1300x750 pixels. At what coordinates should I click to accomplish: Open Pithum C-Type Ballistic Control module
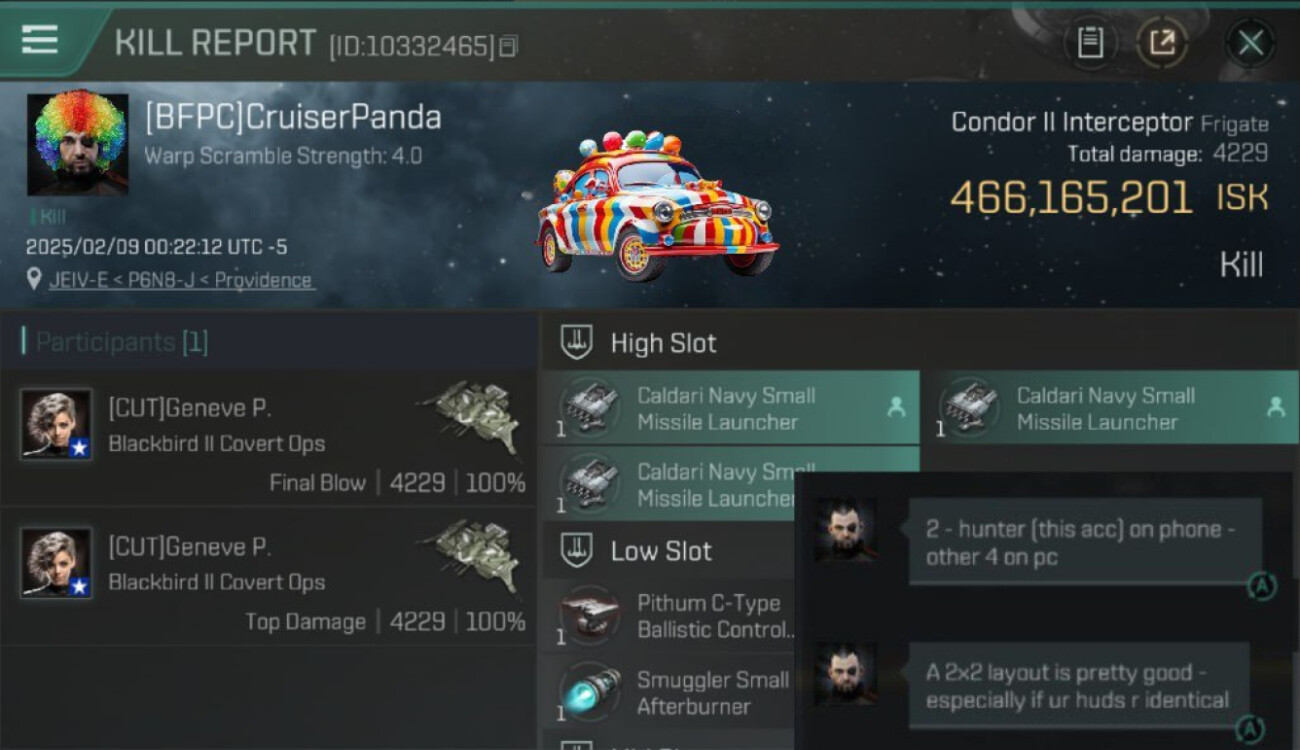(670, 616)
